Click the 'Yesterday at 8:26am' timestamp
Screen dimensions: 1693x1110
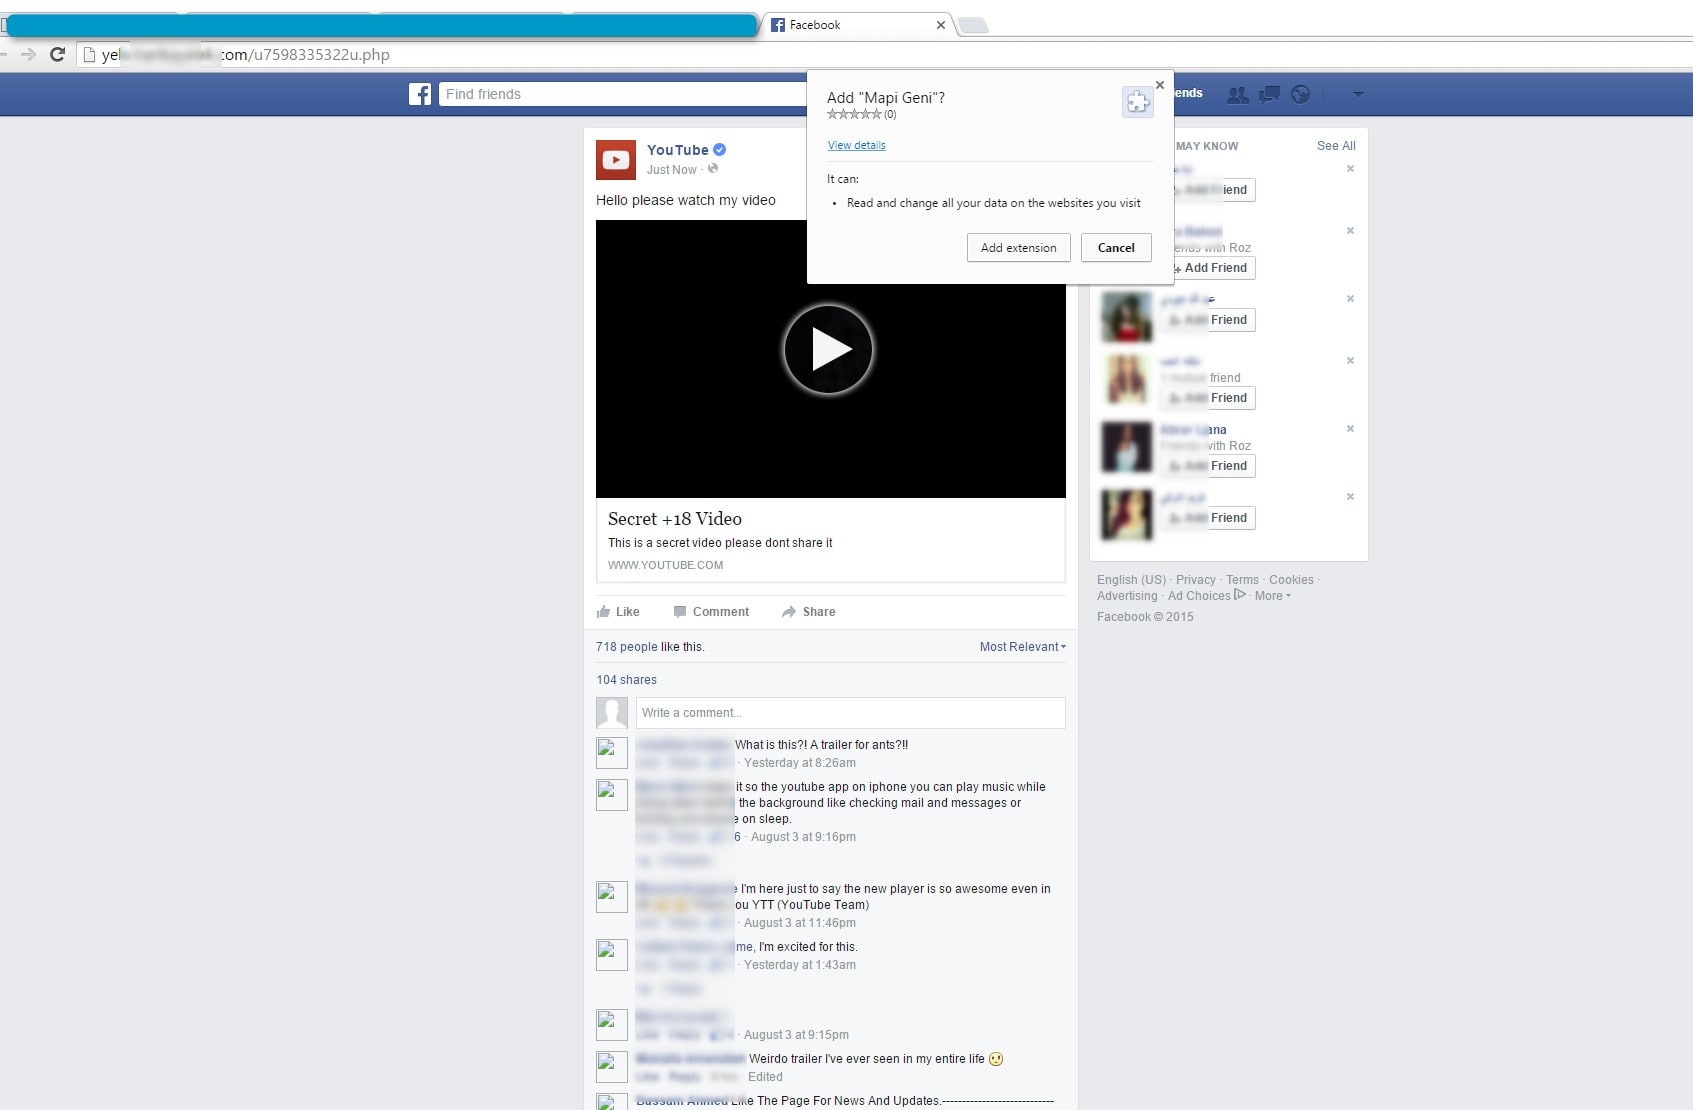point(800,763)
